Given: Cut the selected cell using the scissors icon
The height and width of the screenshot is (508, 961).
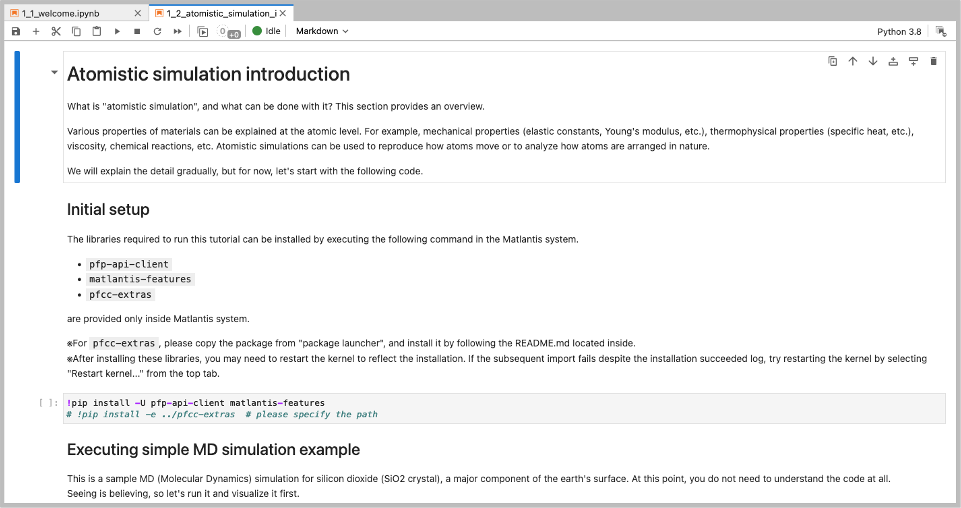Looking at the screenshot, I should click(x=57, y=31).
